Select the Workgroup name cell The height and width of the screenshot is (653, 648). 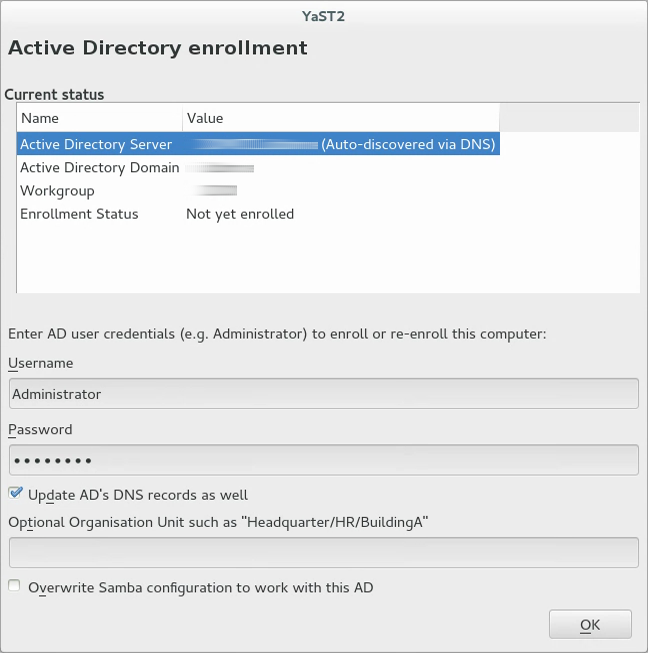(57, 190)
